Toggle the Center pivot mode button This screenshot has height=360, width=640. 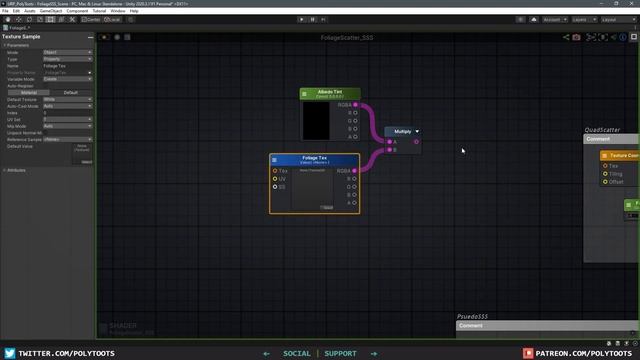click(91, 20)
